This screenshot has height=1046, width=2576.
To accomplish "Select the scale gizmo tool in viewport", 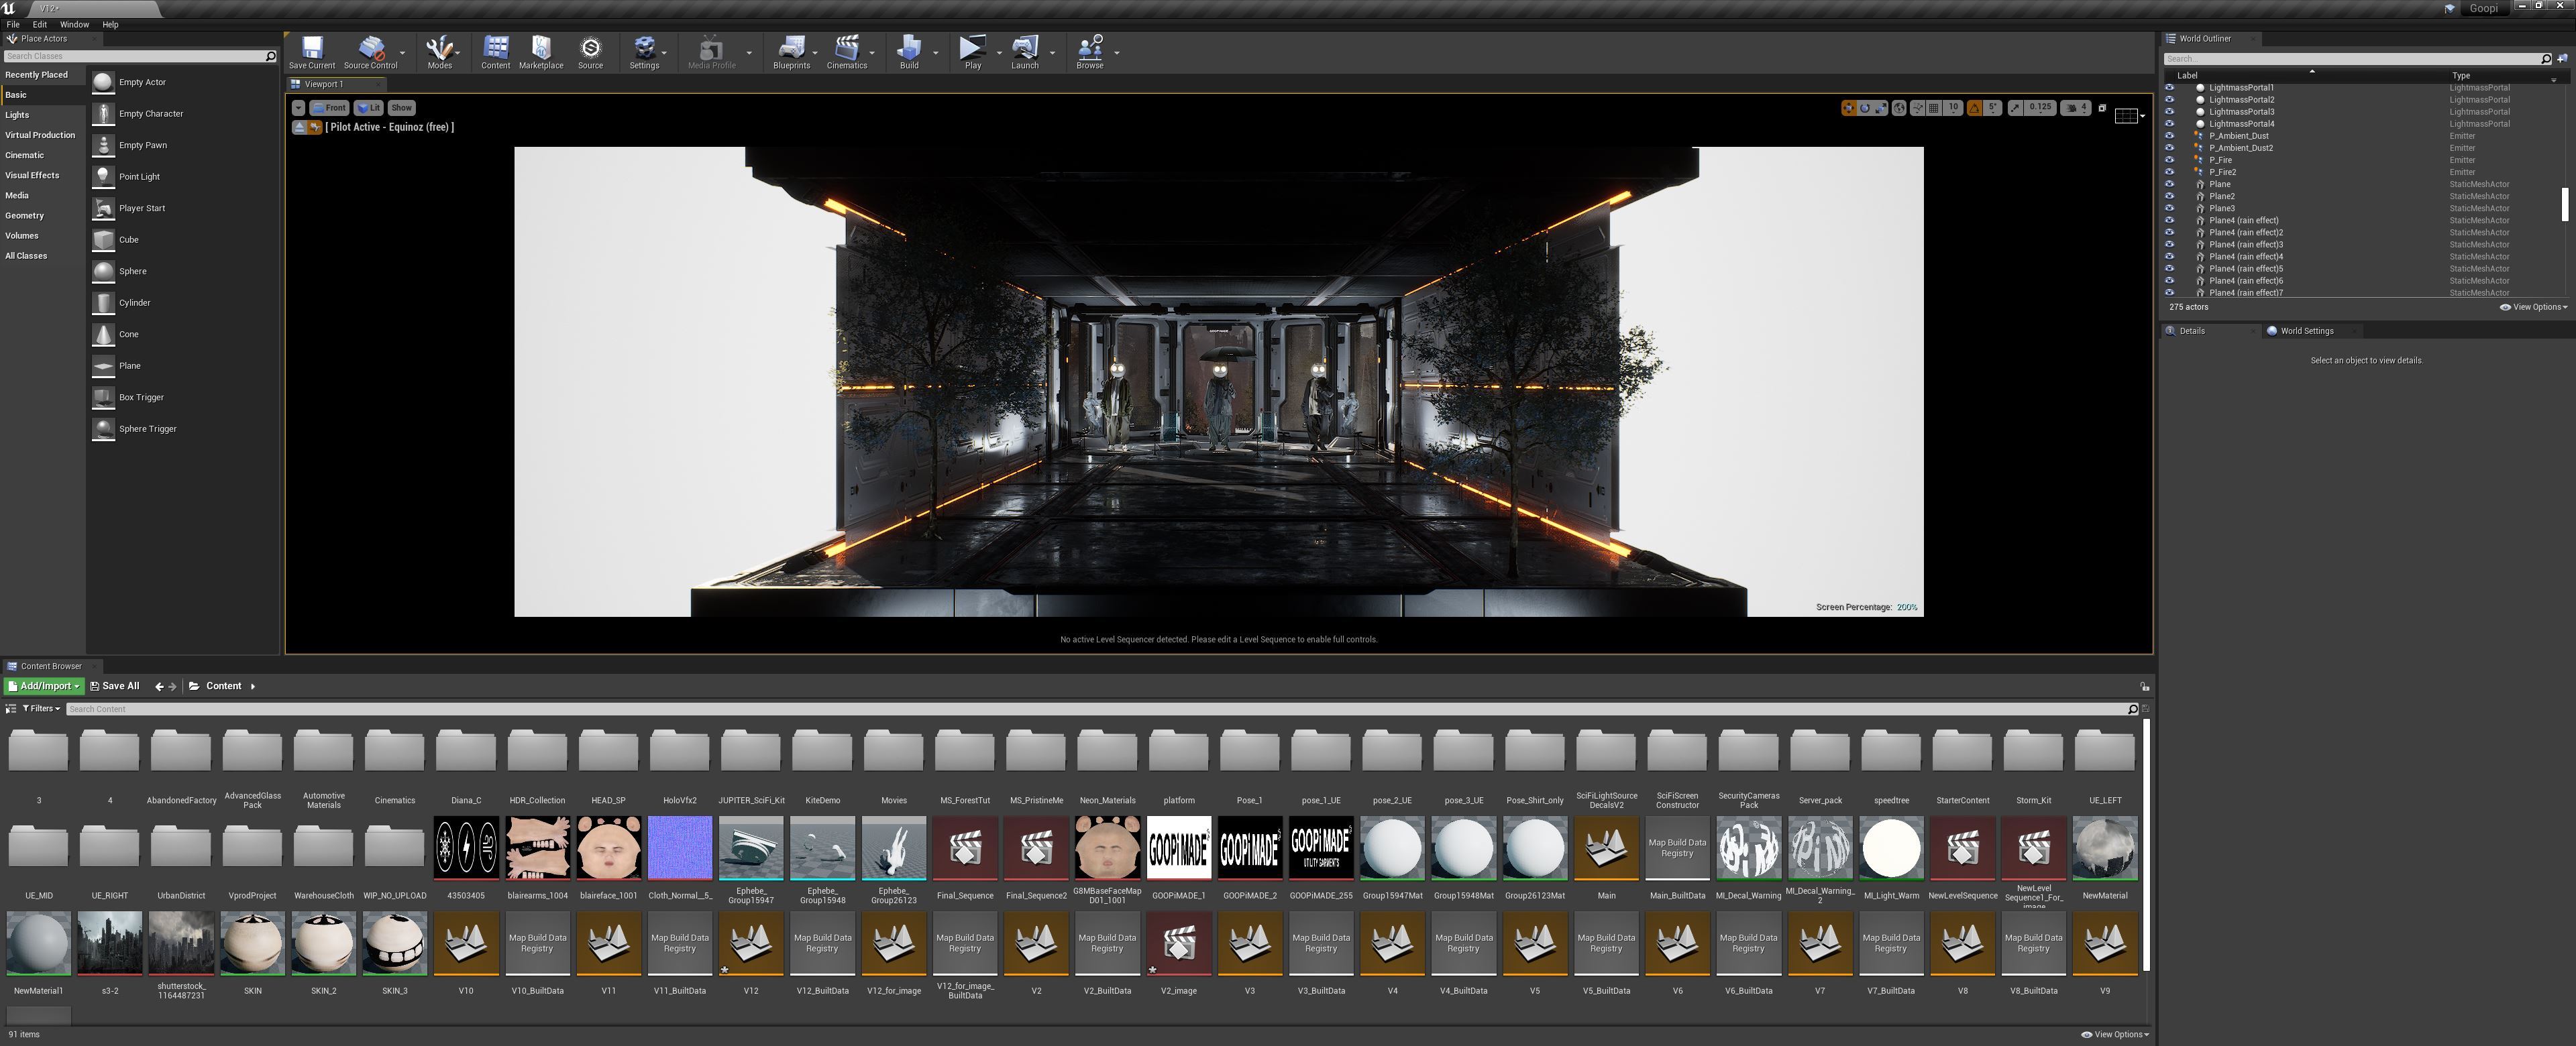I will point(1880,108).
